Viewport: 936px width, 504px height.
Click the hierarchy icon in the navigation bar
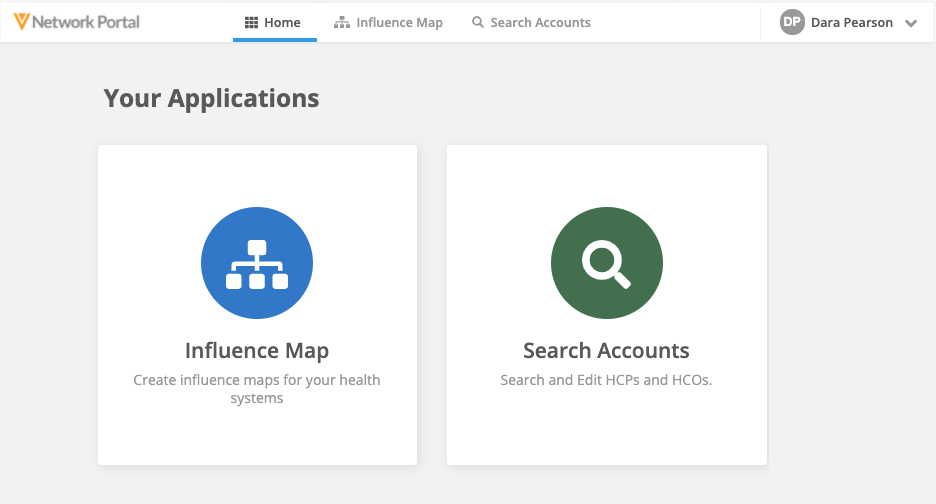[342, 22]
